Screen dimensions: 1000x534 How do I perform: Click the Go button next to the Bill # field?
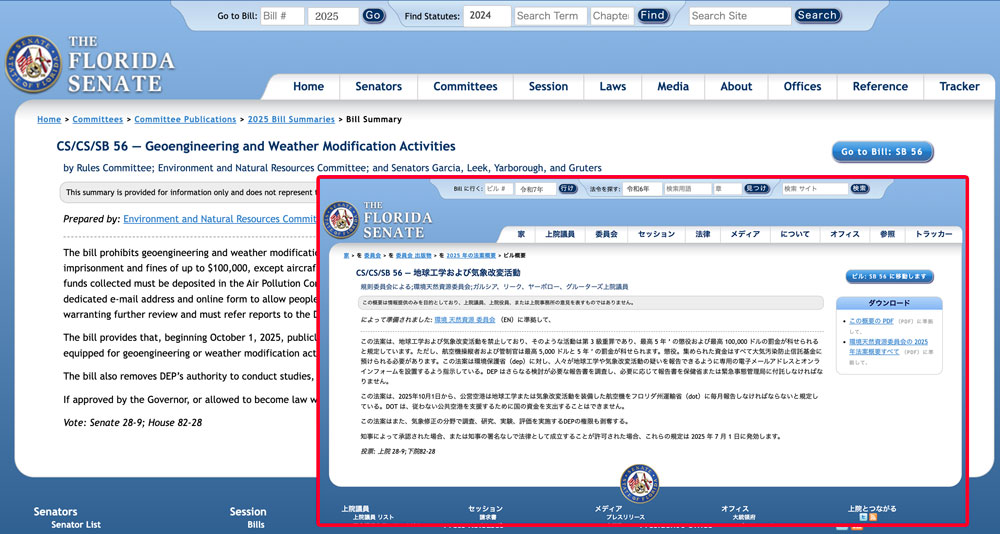coord(374,16)
